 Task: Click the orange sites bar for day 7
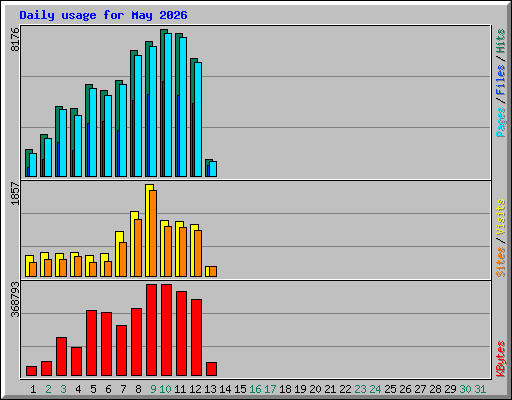[123, 259]
